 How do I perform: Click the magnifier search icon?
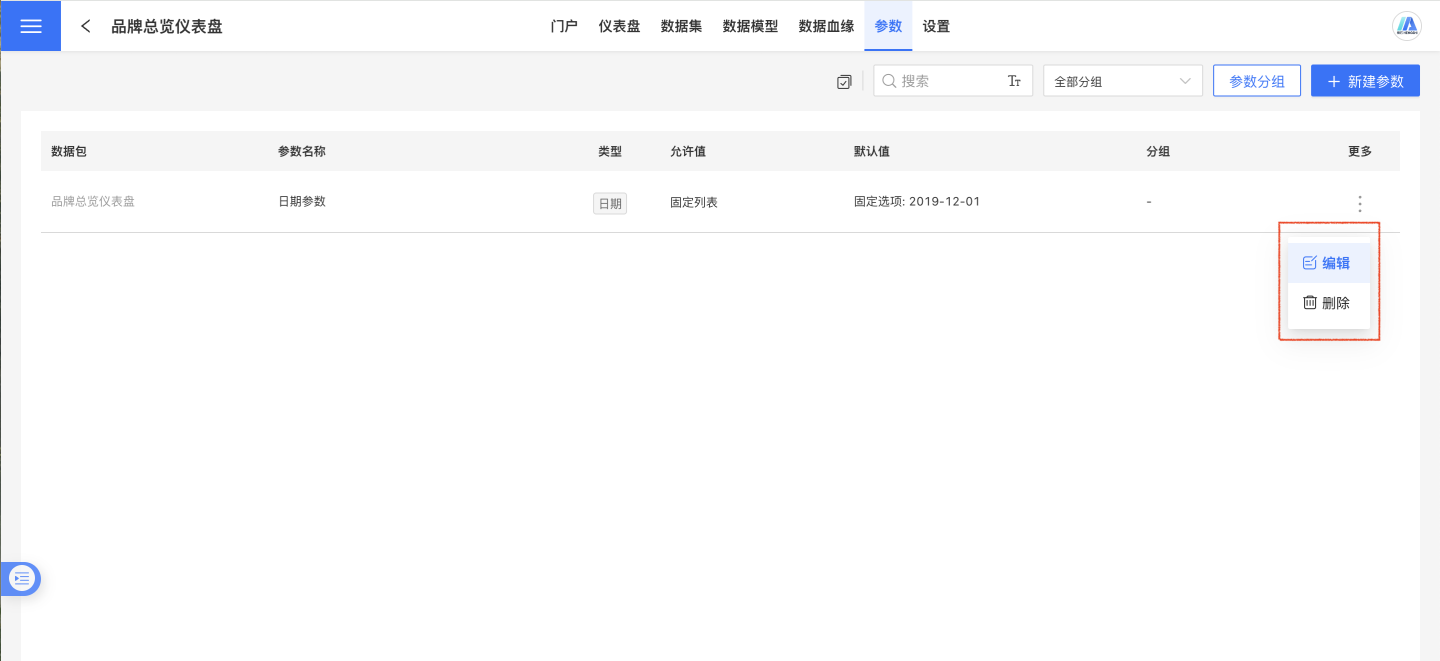888,81
